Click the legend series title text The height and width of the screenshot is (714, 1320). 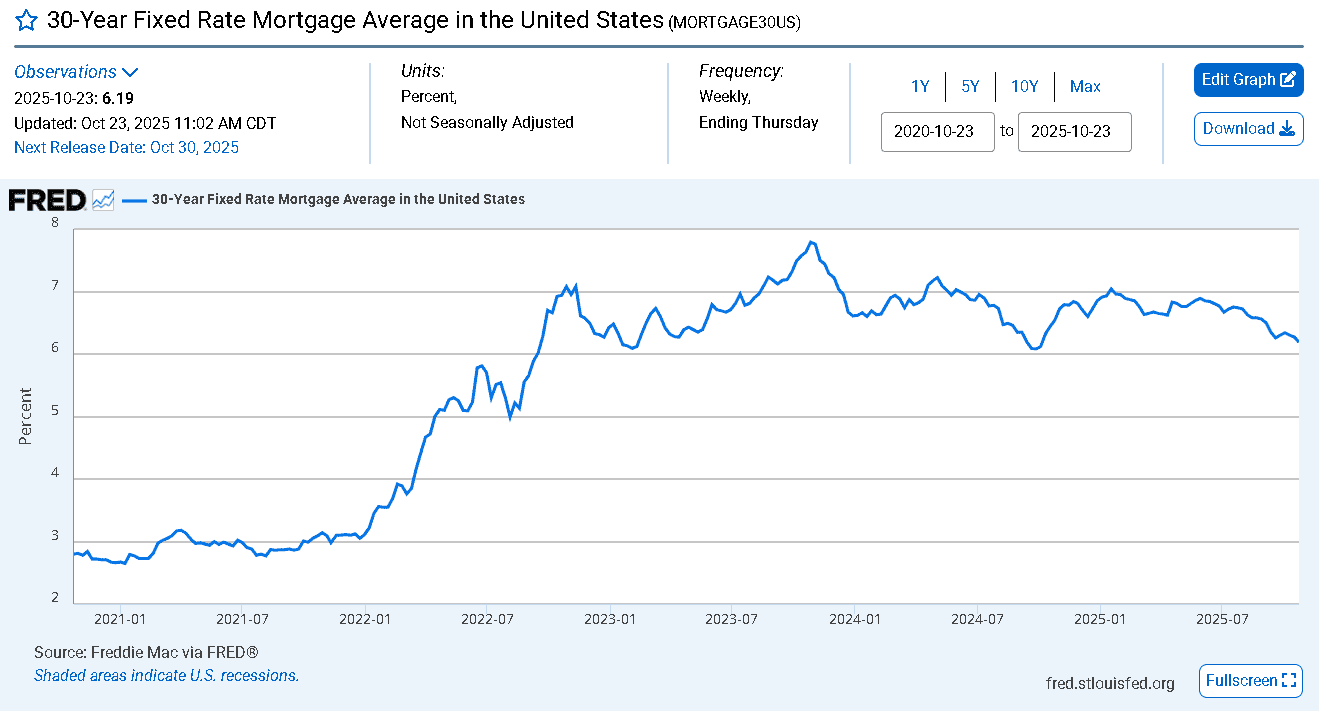[338, 200]
